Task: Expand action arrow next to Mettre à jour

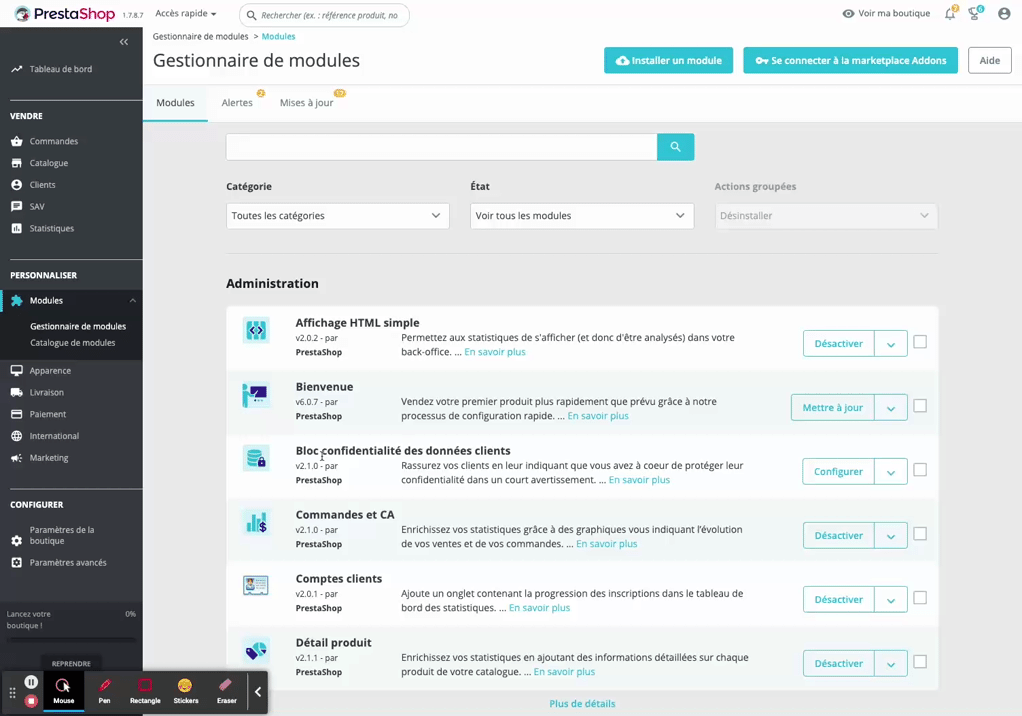Action: click(891, 408)
